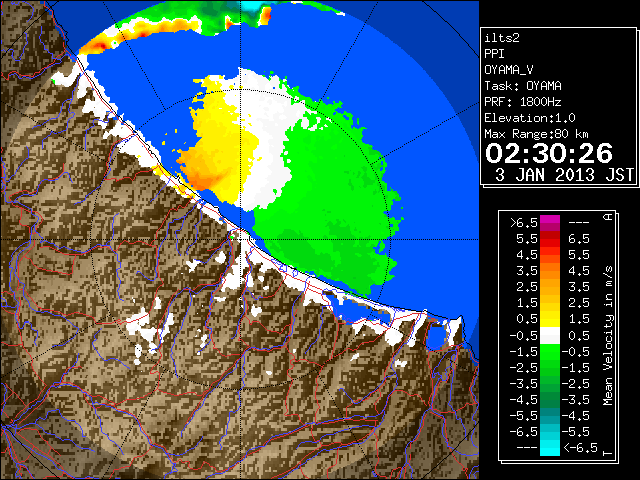The height and width of the screenshot is (480, 640).
Task: Click the time stamp 02:30:26
Action: 549,153
